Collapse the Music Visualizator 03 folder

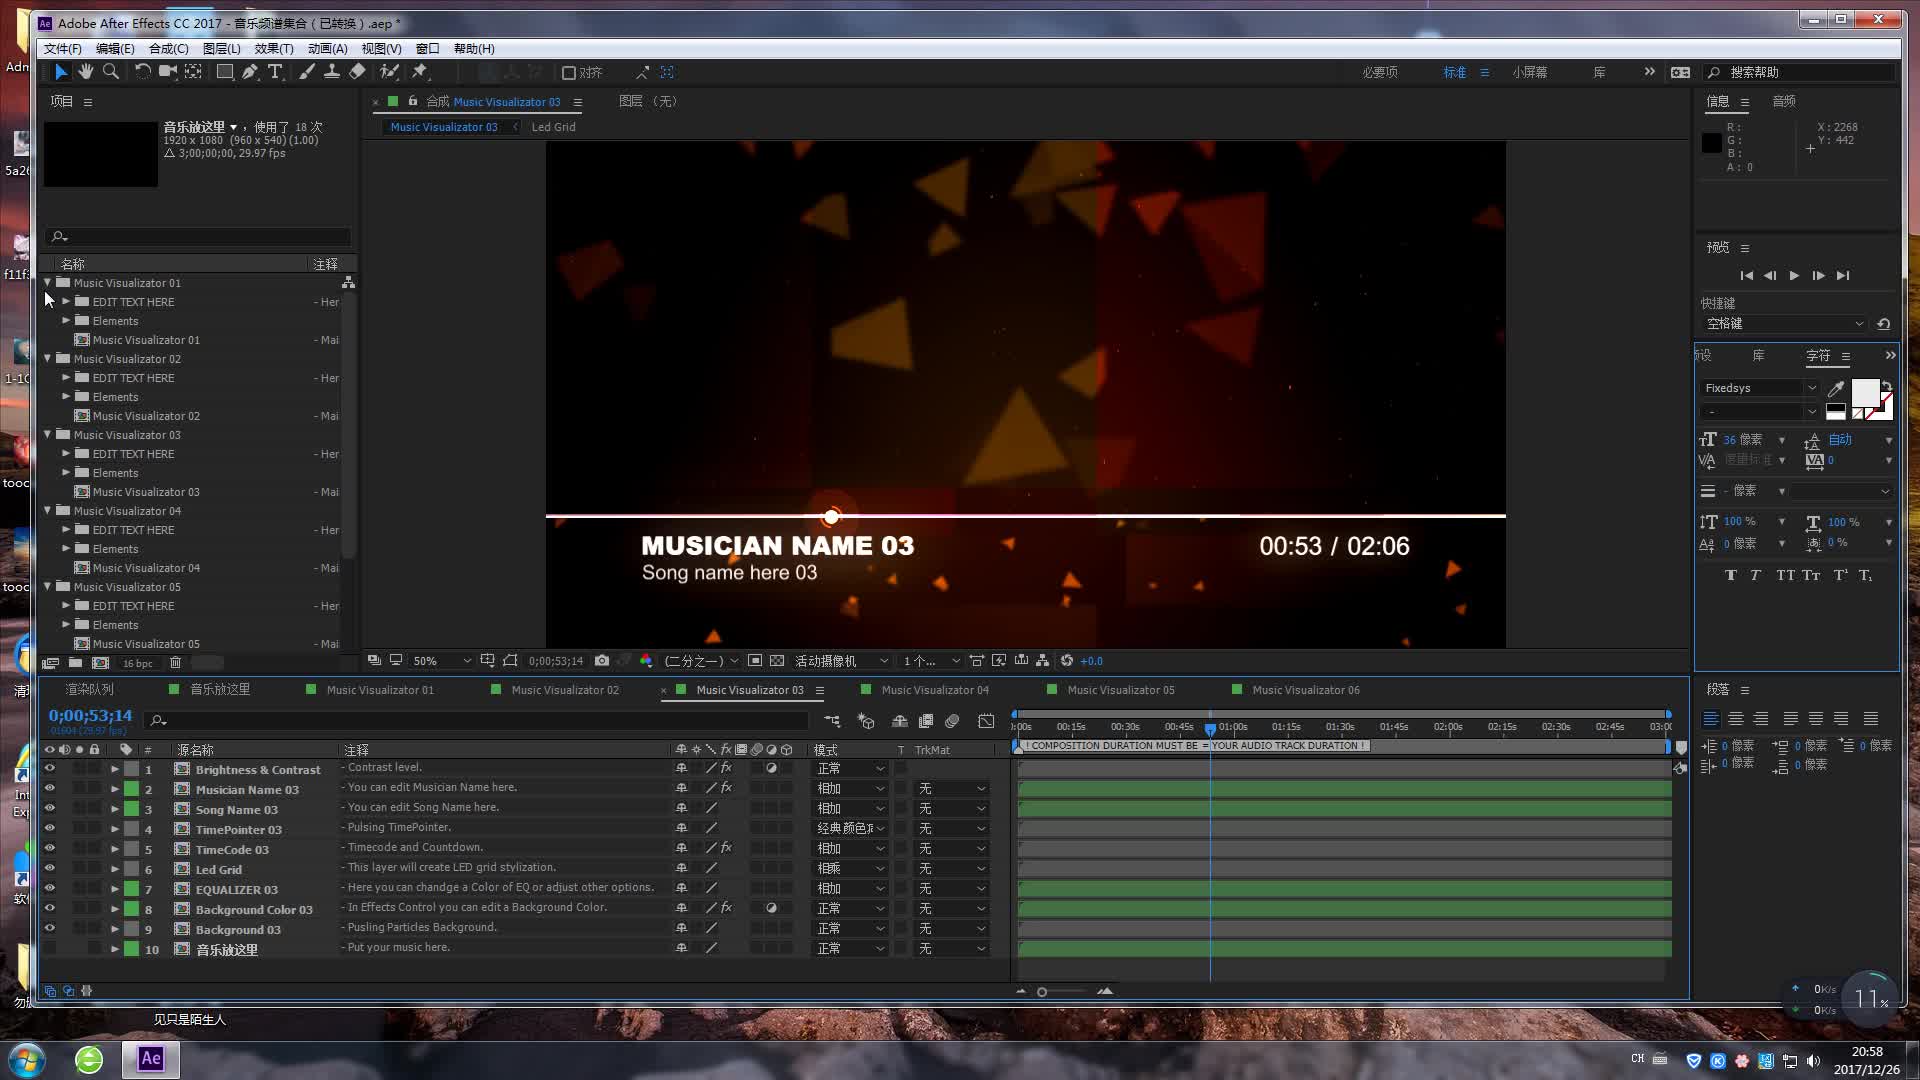tap(47, 435)
